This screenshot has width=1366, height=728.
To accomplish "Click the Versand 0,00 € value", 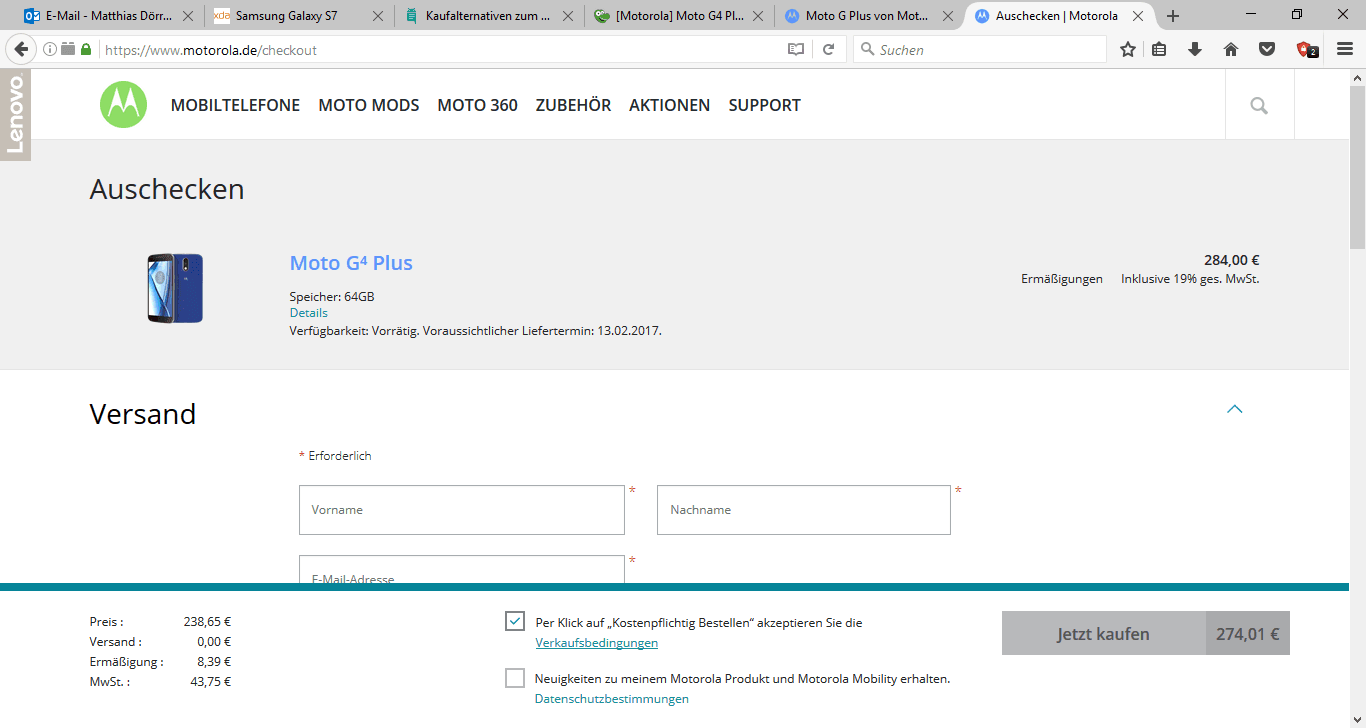I will [x=214, y=642].
